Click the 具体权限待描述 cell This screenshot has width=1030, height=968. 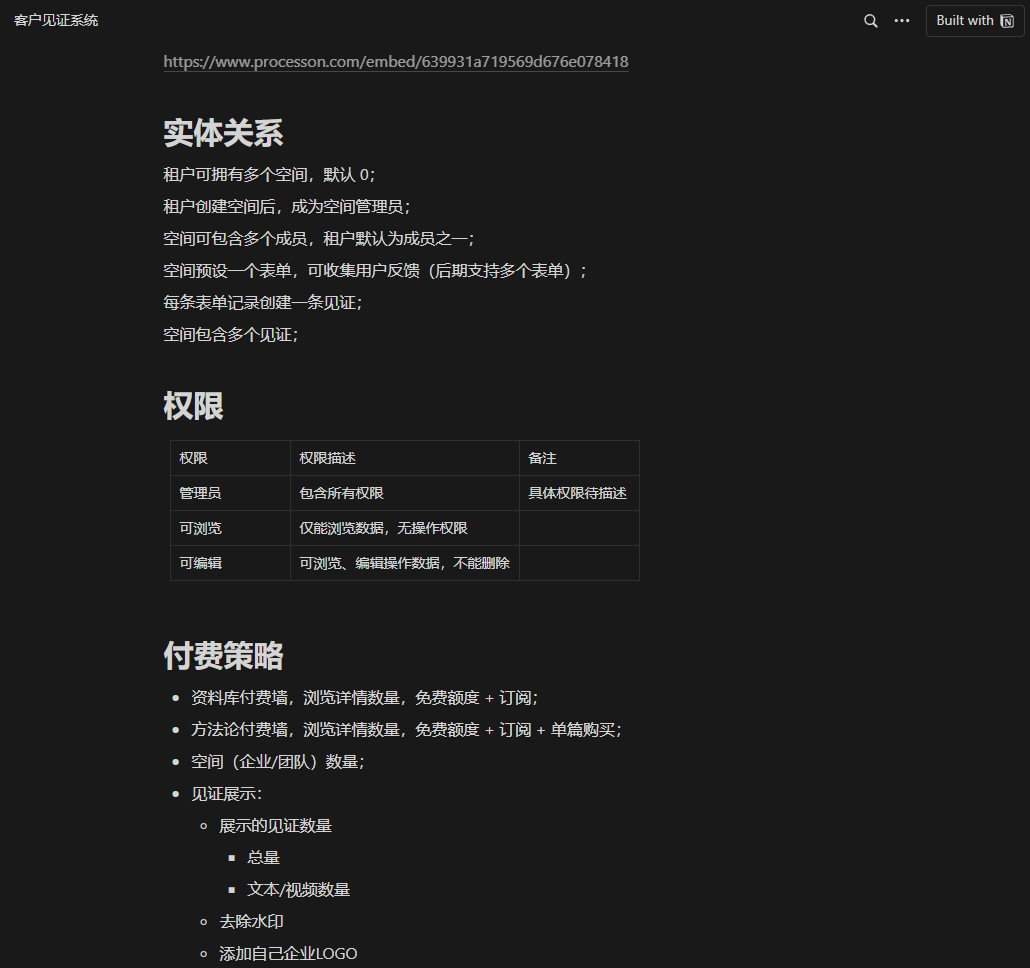pyautogui.click(x=578, y=493)
